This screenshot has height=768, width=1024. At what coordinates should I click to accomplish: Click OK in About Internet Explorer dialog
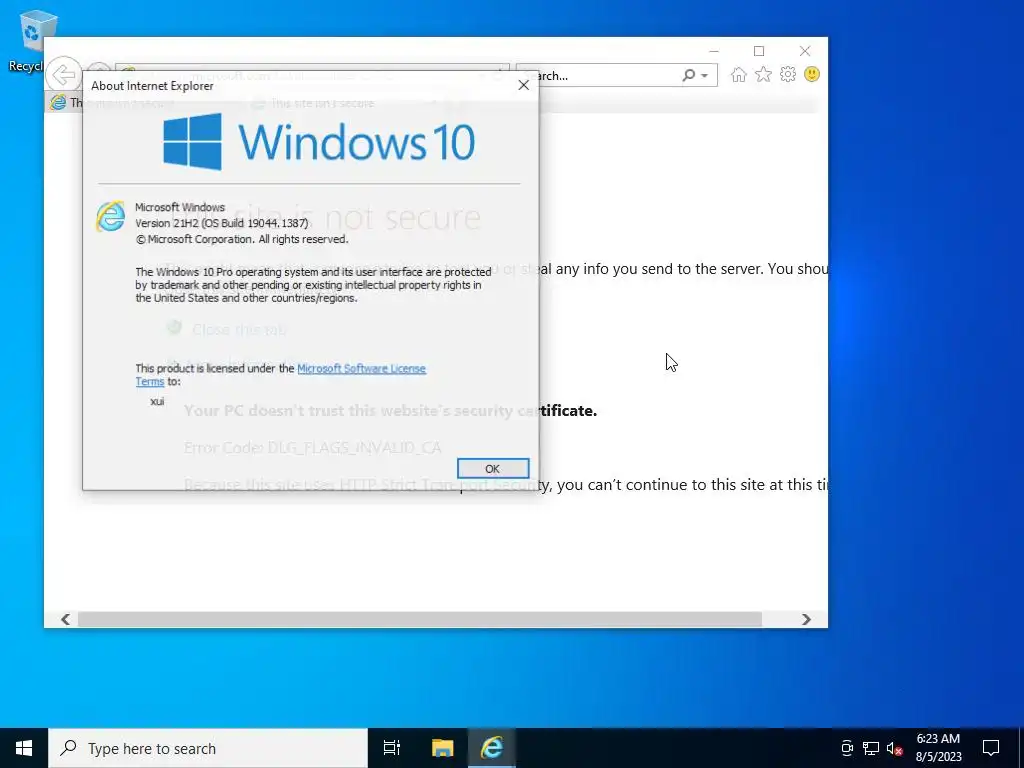coord(492,468)
